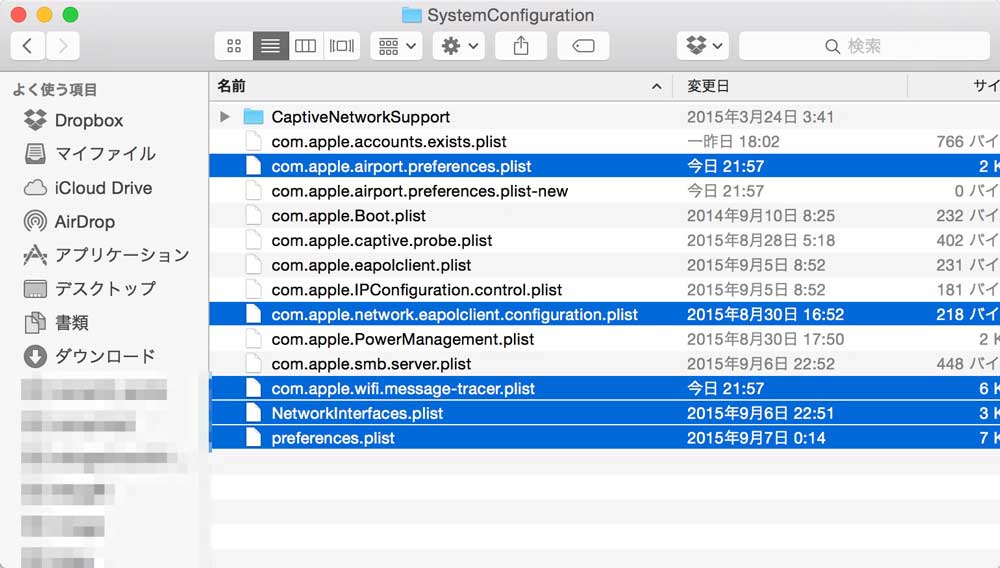The width and height of the screenshot is (1000, 568).
Task: Open AirDrop in the sidebar
Action: 69,222
